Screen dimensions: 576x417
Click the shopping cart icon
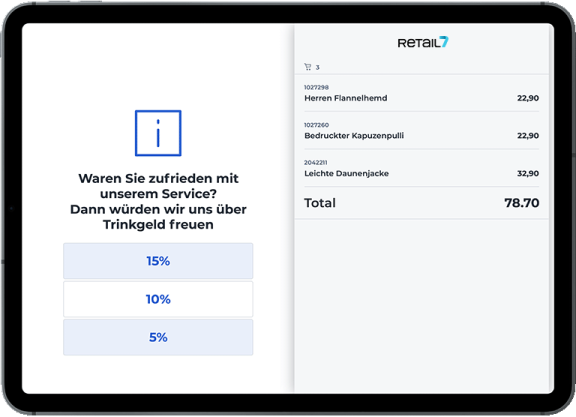(307, 67)
